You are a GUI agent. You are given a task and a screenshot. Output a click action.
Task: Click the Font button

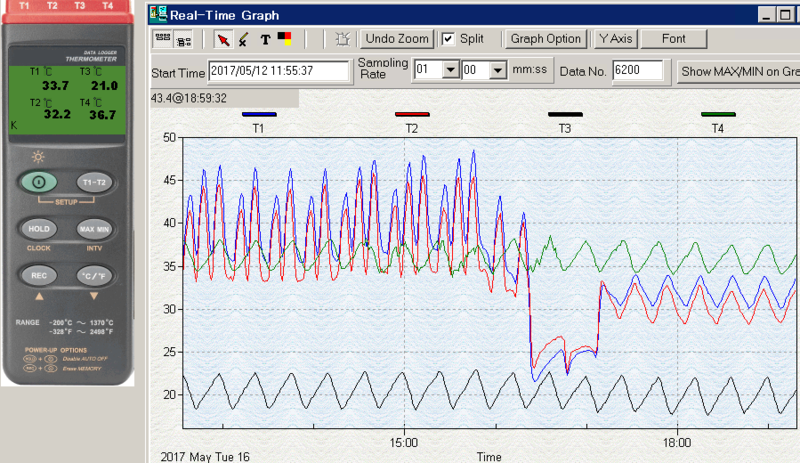[x=673, y=39]
